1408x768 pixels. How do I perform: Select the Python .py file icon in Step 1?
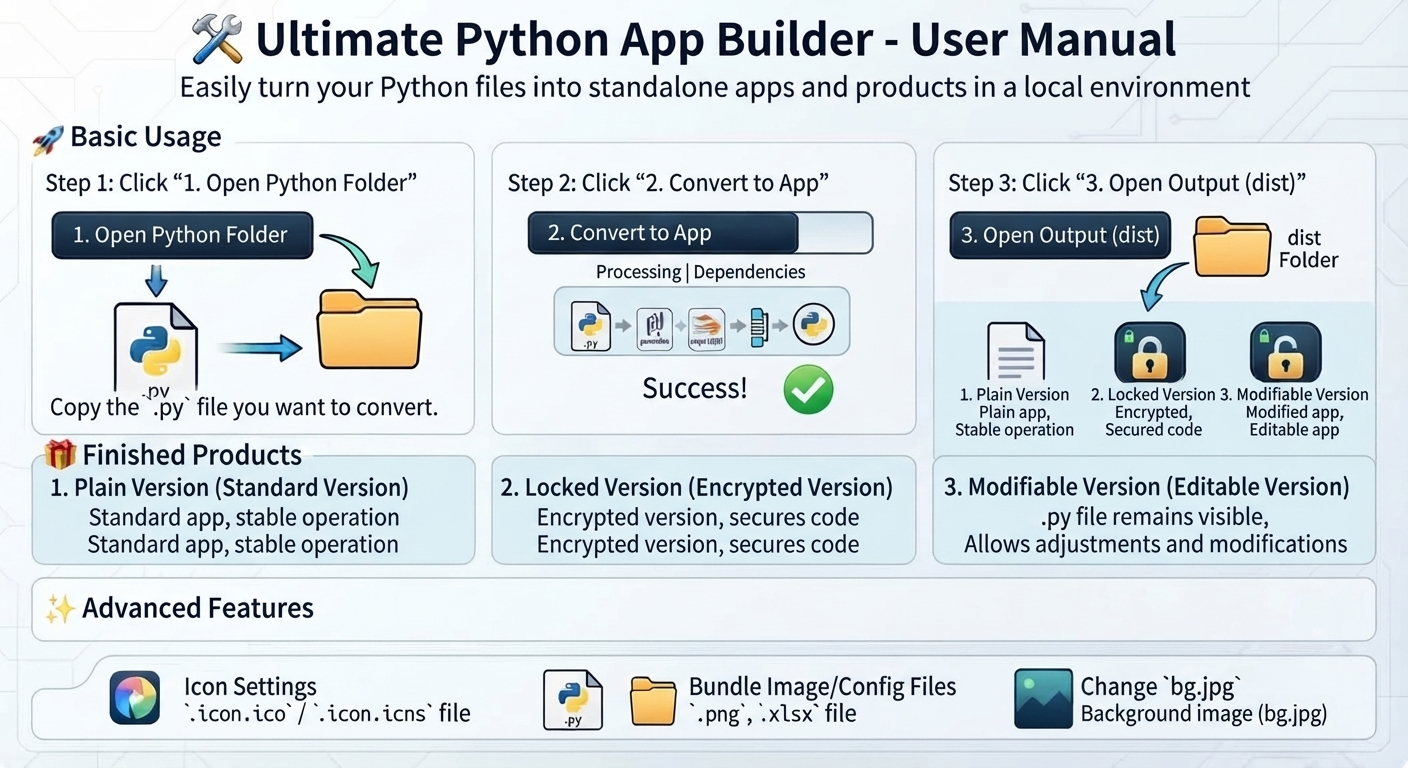(156, 350)
